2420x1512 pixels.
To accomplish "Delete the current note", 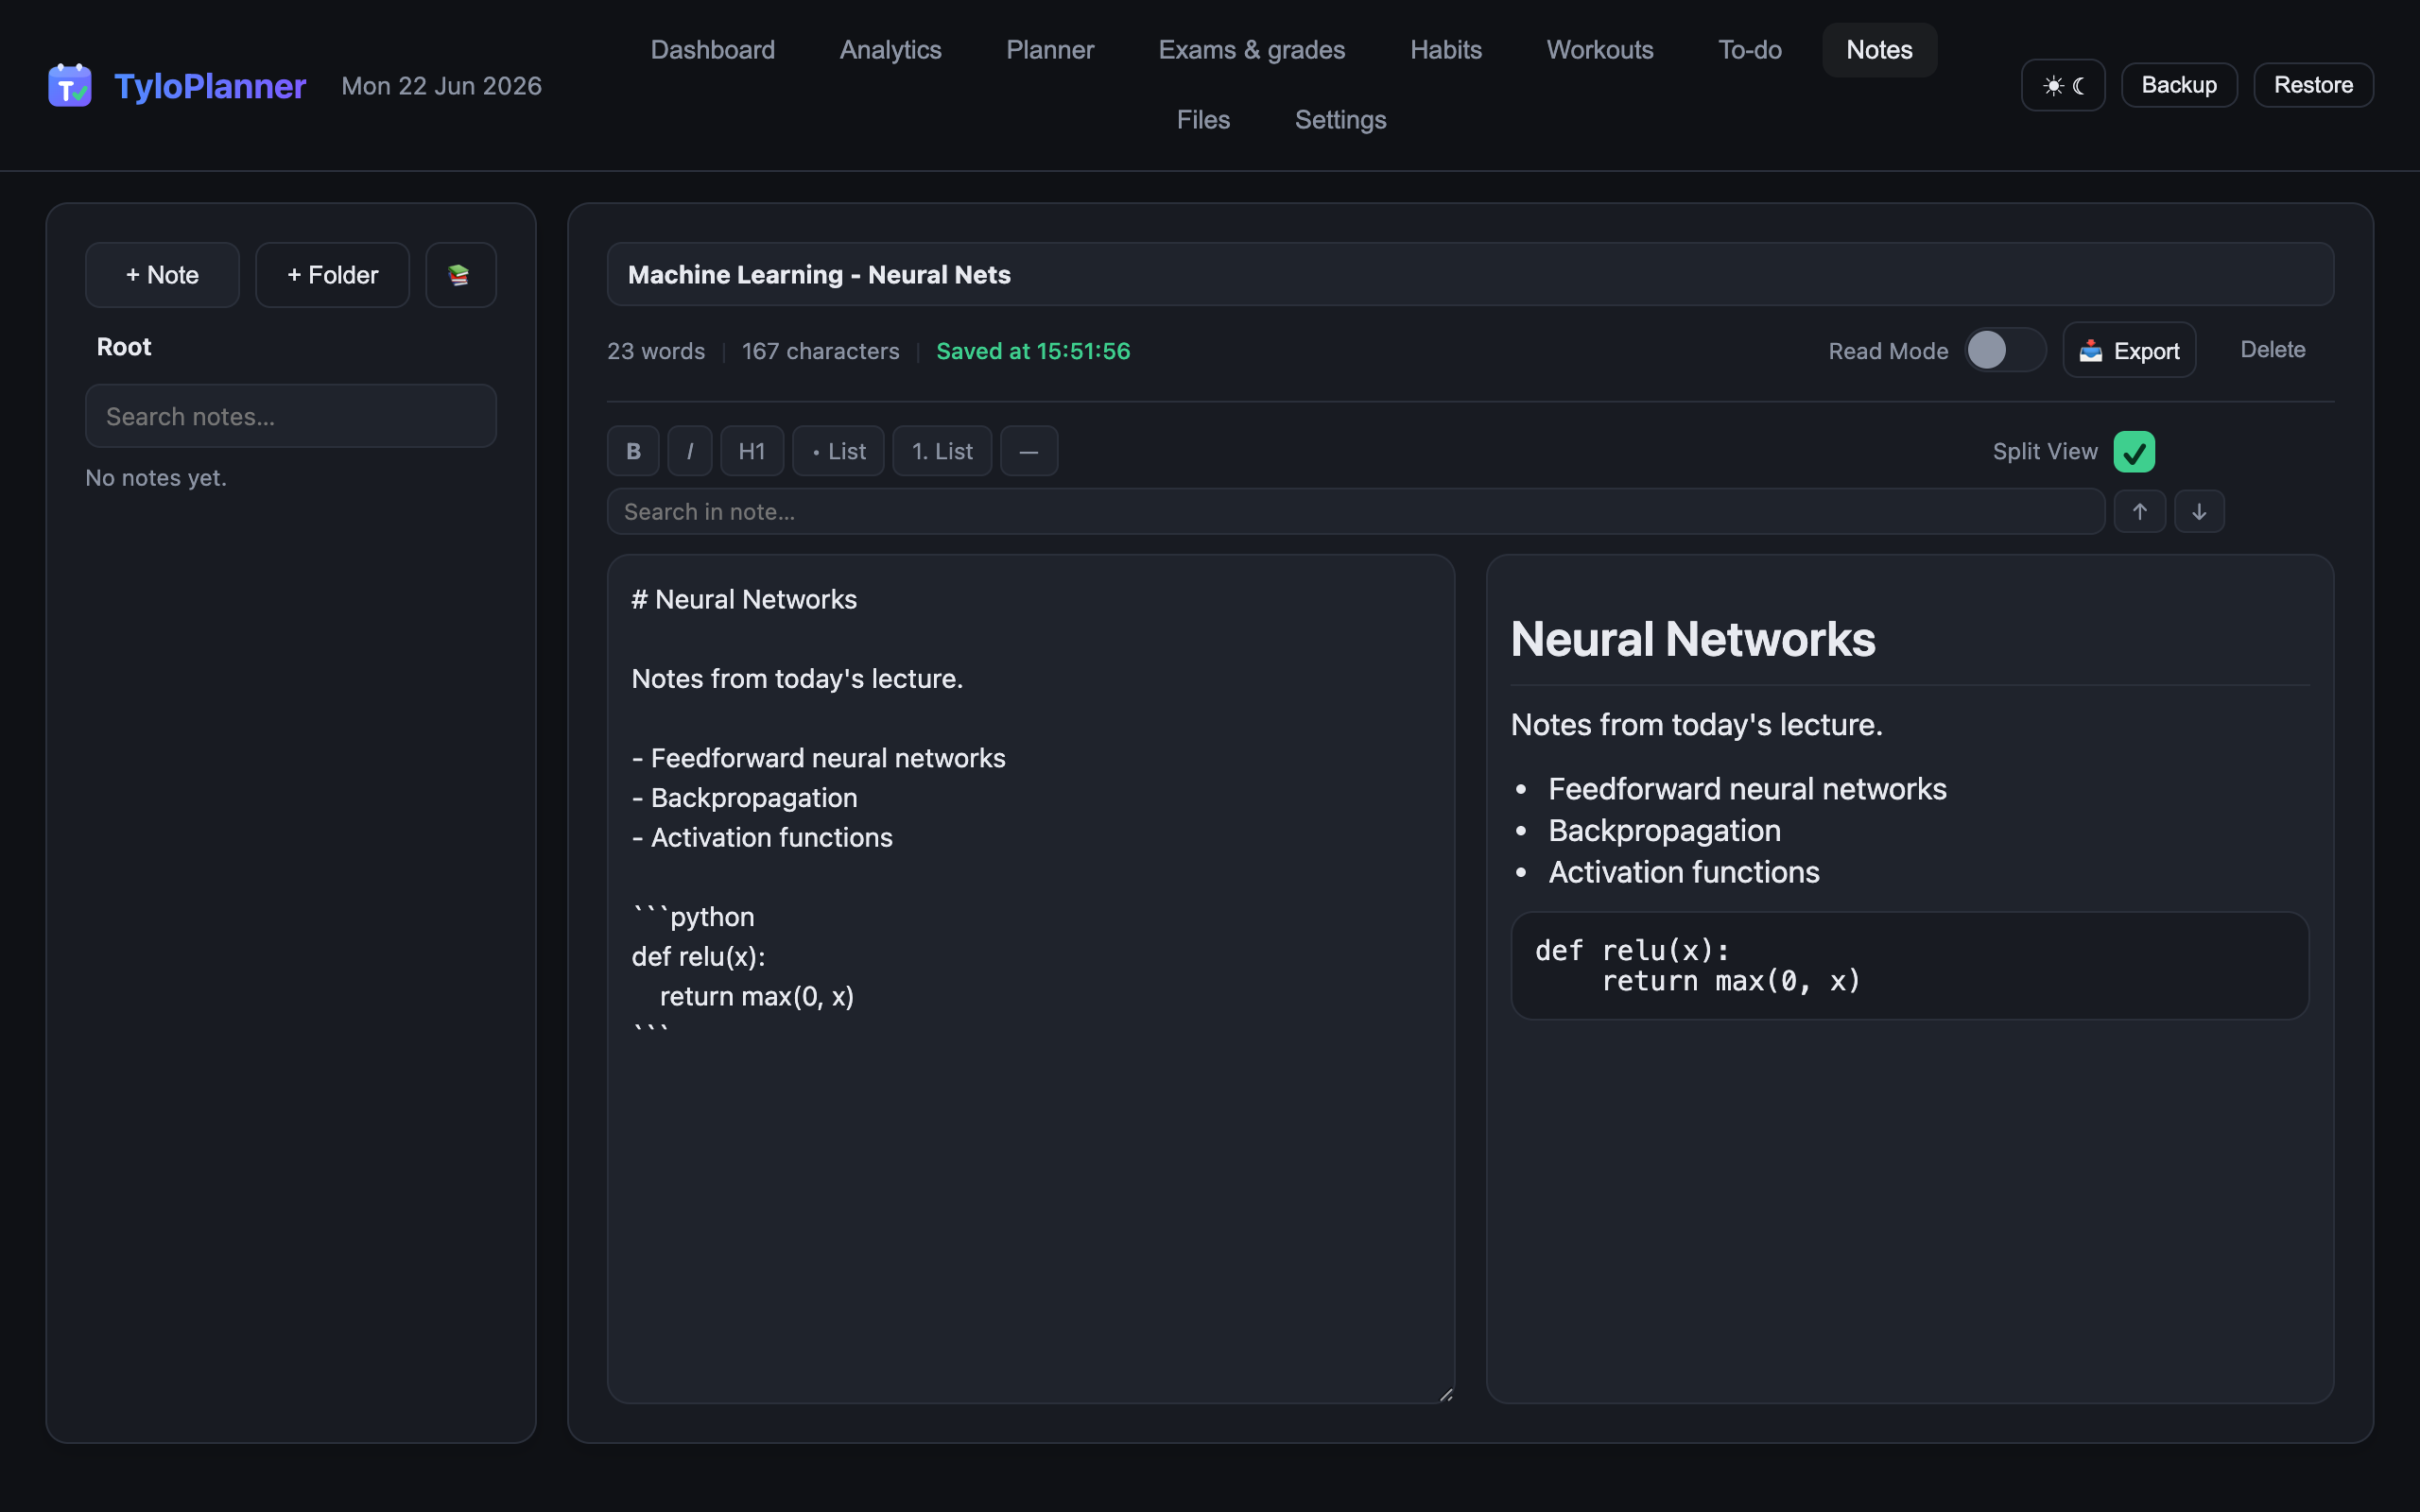I will pyautogui.click(x=2273, y=349).
